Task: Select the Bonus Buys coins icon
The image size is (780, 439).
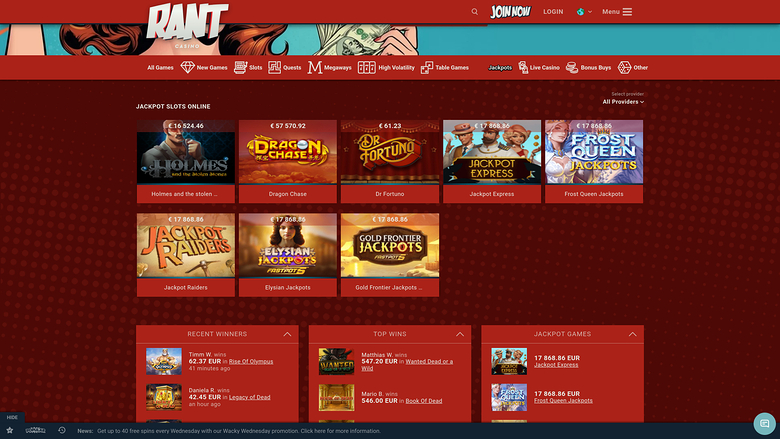Action: (x=572, y=67)
